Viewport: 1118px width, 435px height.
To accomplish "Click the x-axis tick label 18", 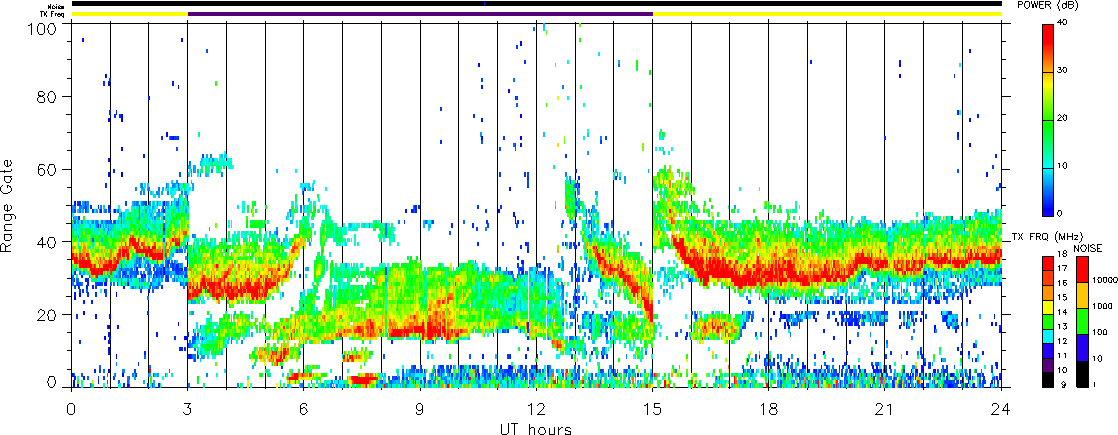I will coord(769,409).
